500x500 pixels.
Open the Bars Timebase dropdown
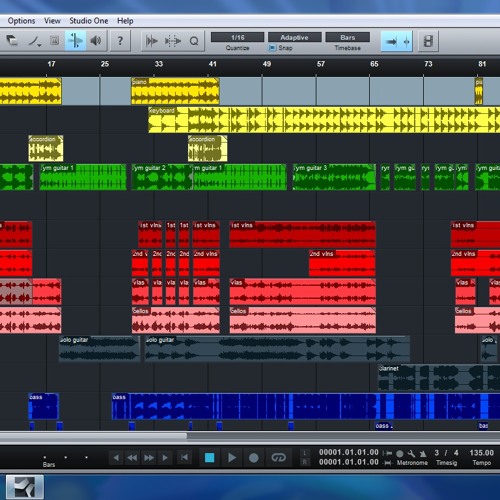click(x=348, y=37)
